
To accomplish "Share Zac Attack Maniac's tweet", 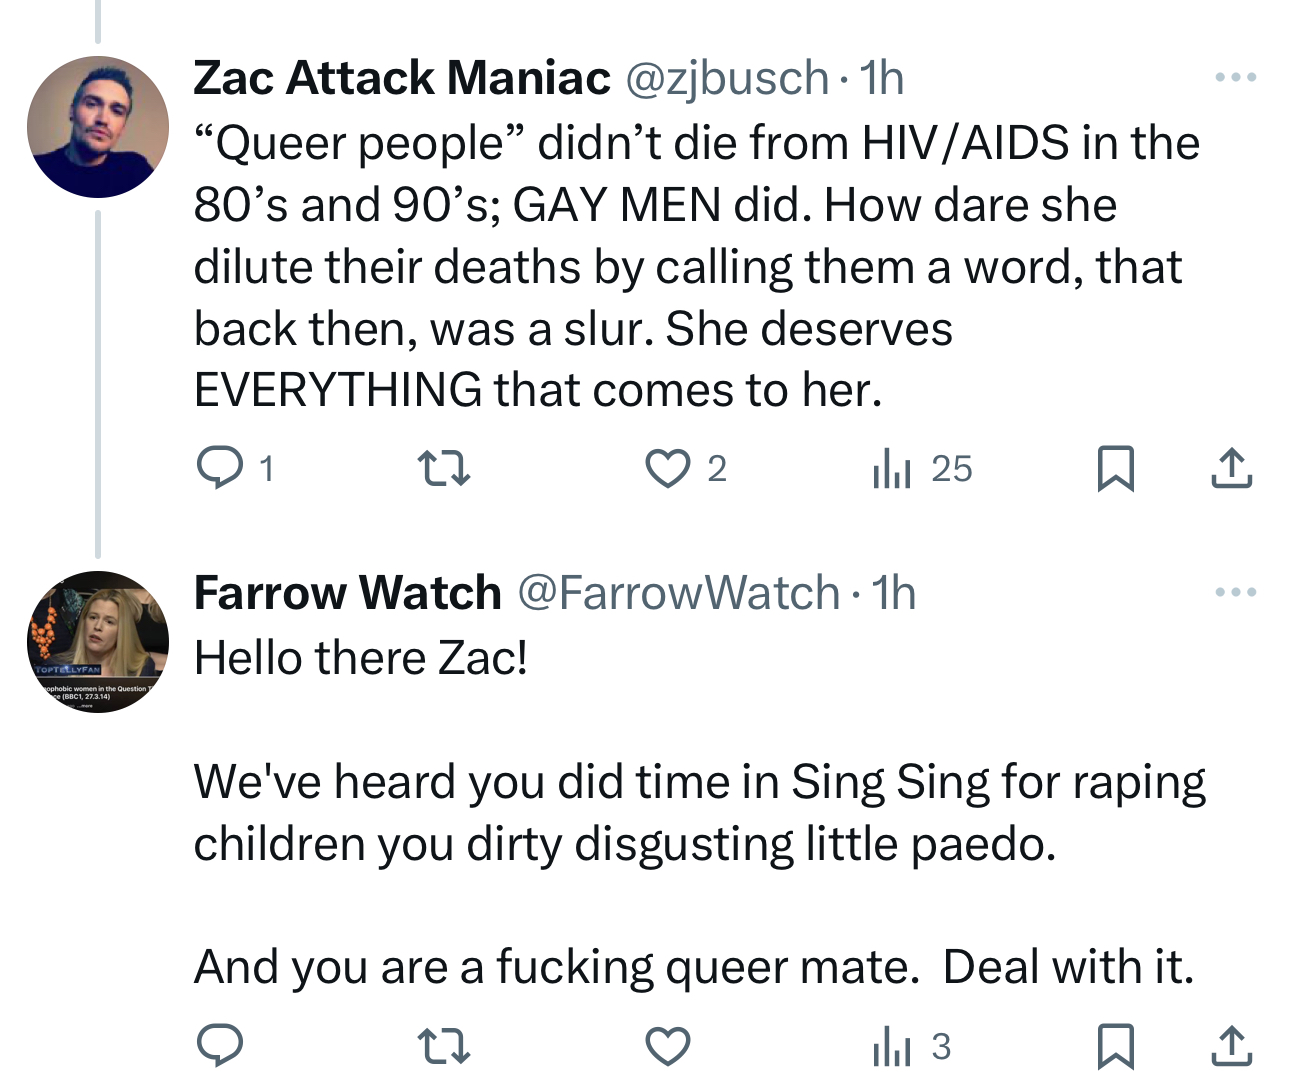I will (x=1231, y=468).
